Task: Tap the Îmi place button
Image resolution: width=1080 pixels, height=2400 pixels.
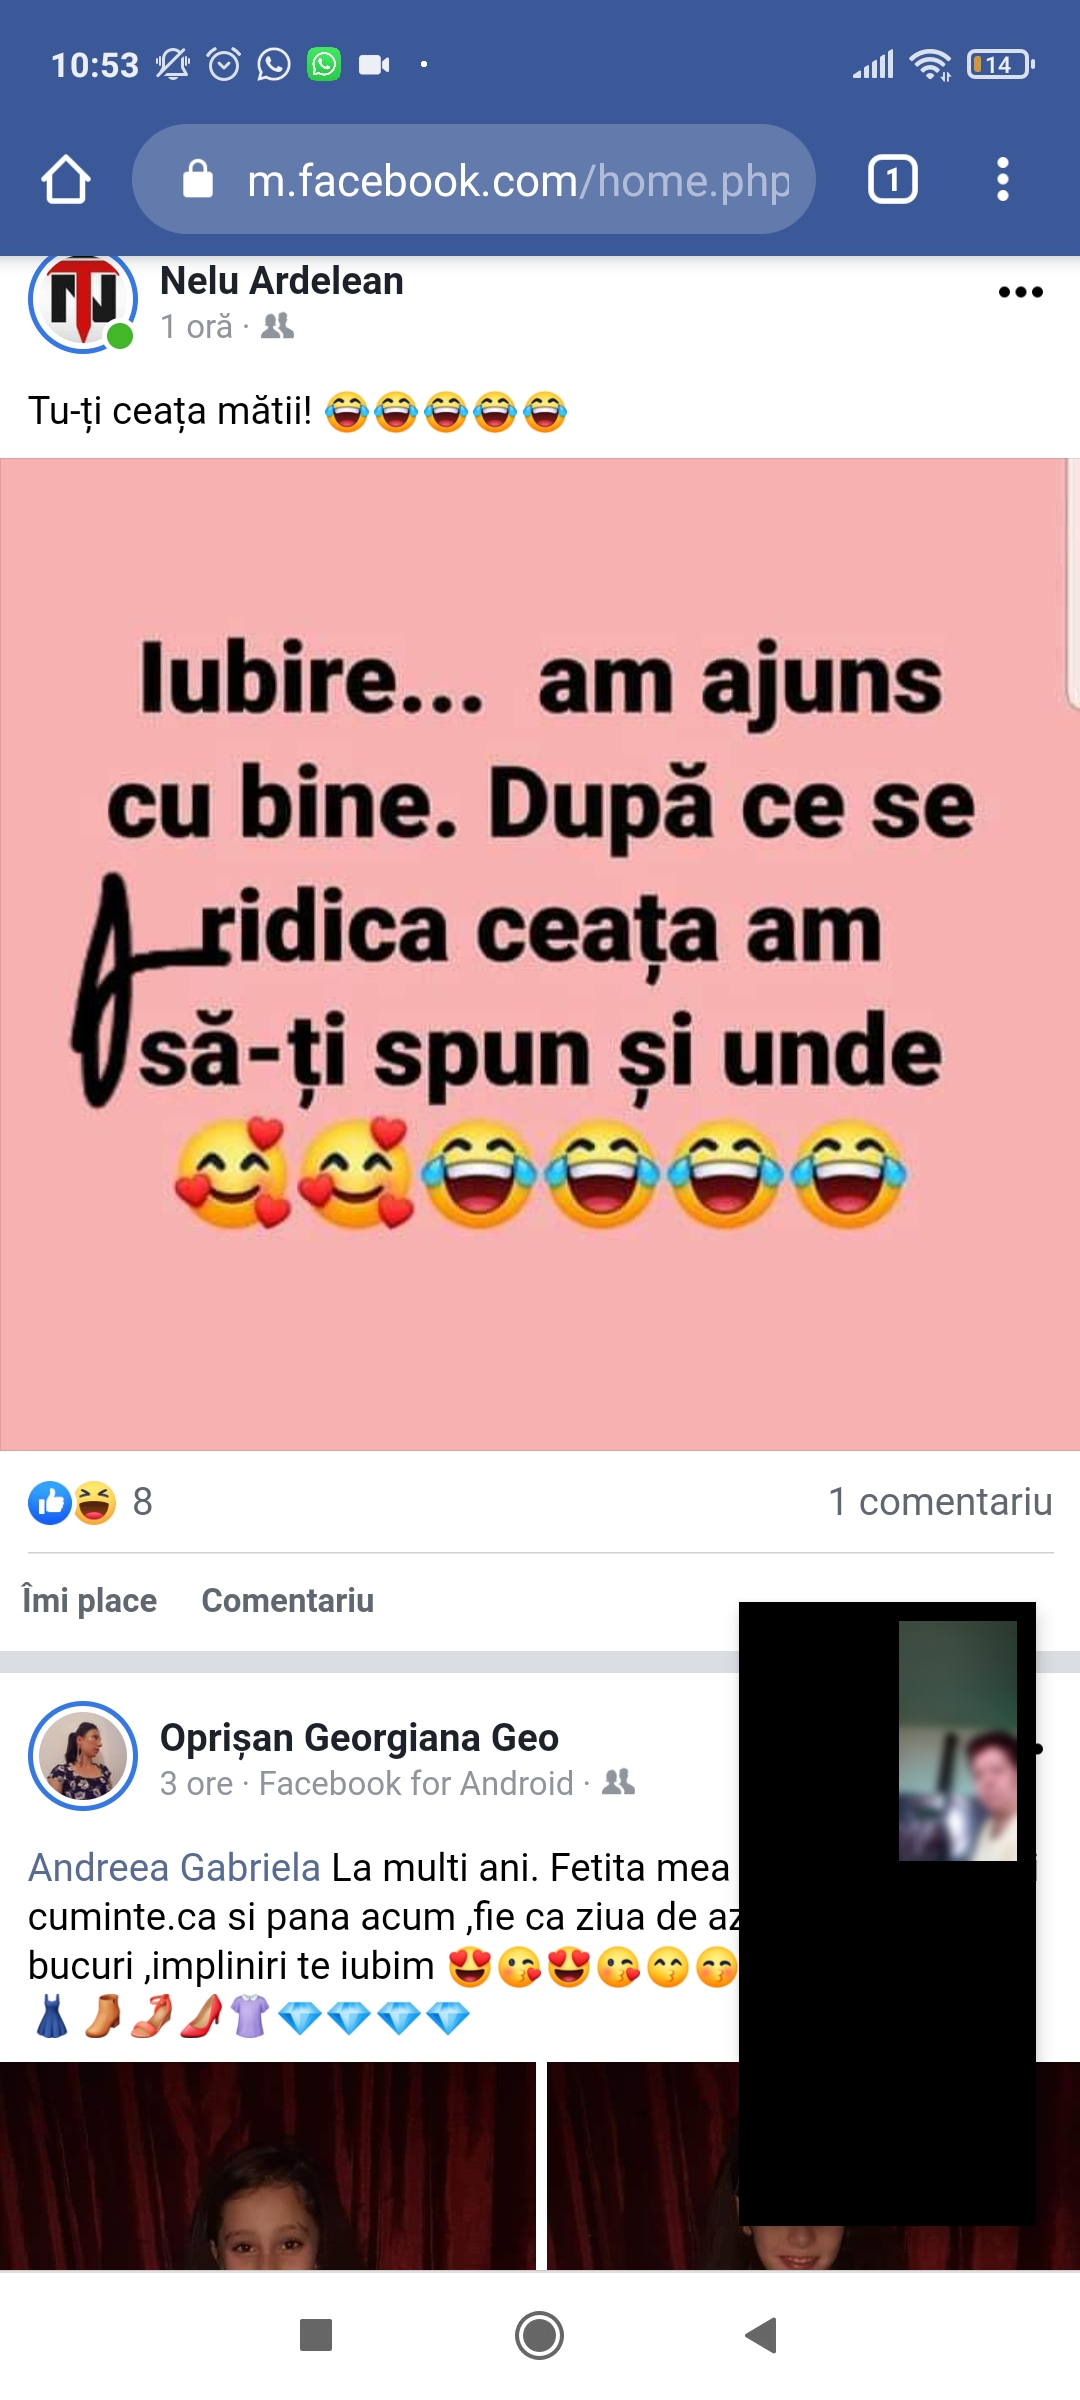Action: pyautogui.click(x=90, y=1600)
